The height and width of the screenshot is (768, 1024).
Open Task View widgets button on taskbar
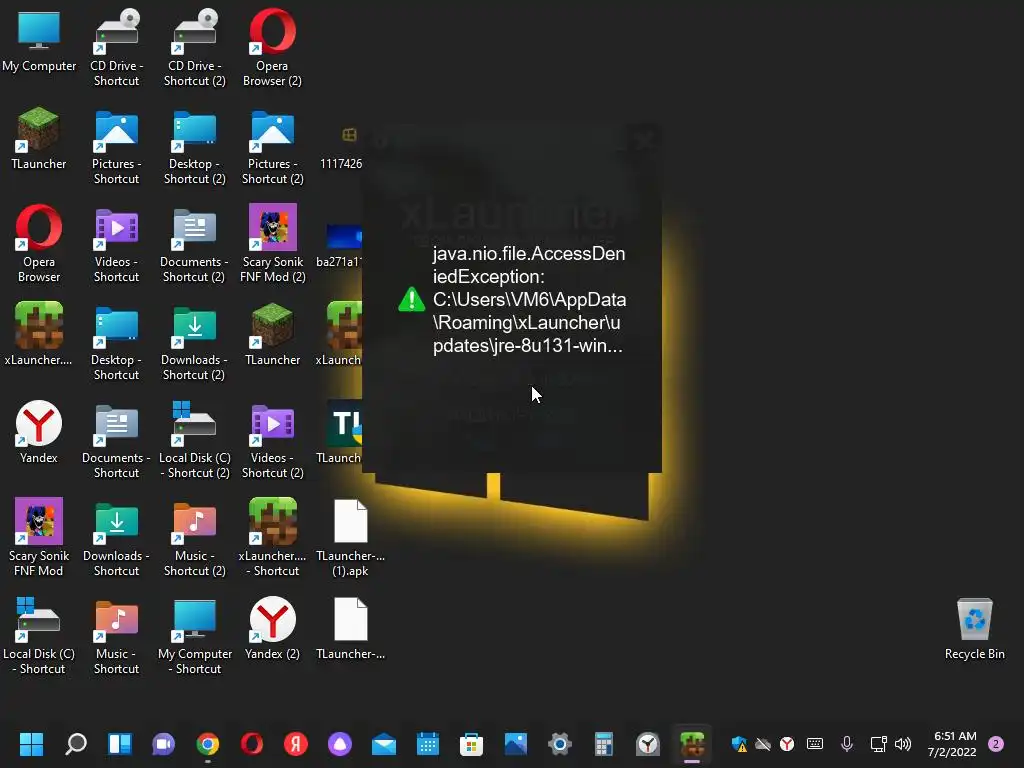point(120,744)
